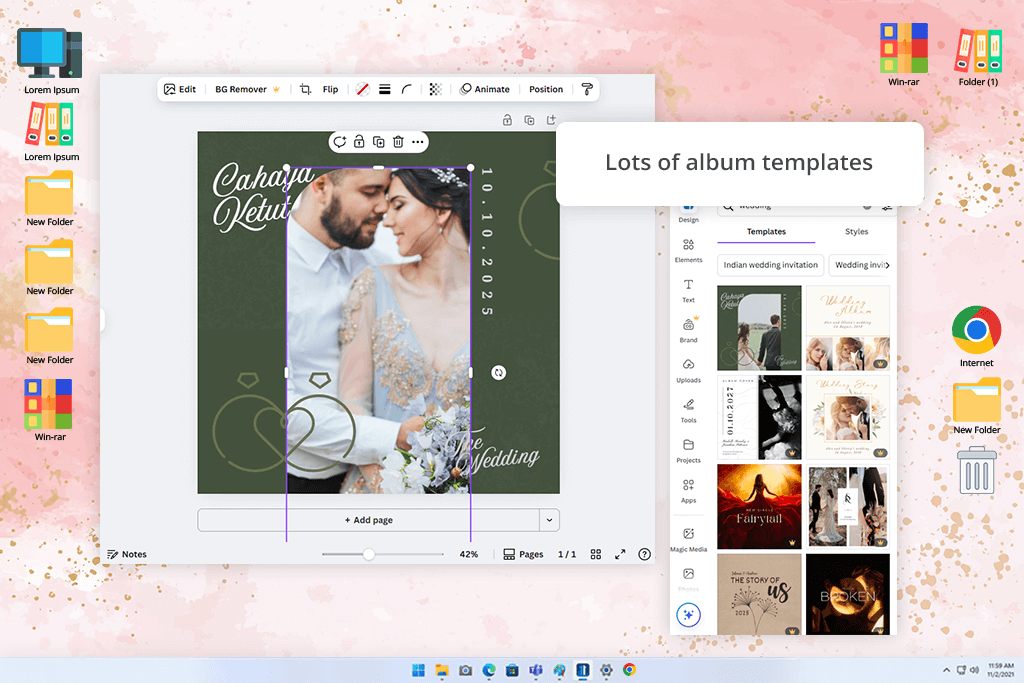Image resolution: width=1024 pixels, height=683 pixels.
Task: Select the 01.10.2027 album cover template
Action: point(759,417)
